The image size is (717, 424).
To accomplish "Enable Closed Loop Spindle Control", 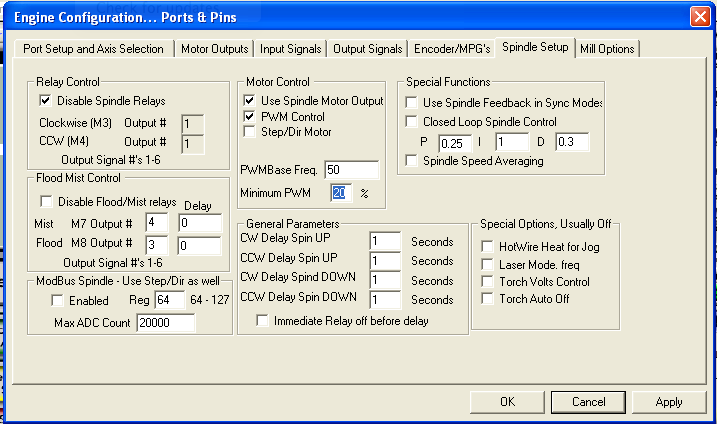I will pos(411,122).
